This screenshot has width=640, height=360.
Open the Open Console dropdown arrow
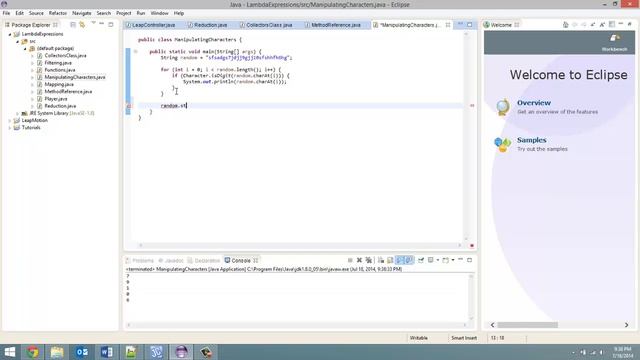coord(453,260)
